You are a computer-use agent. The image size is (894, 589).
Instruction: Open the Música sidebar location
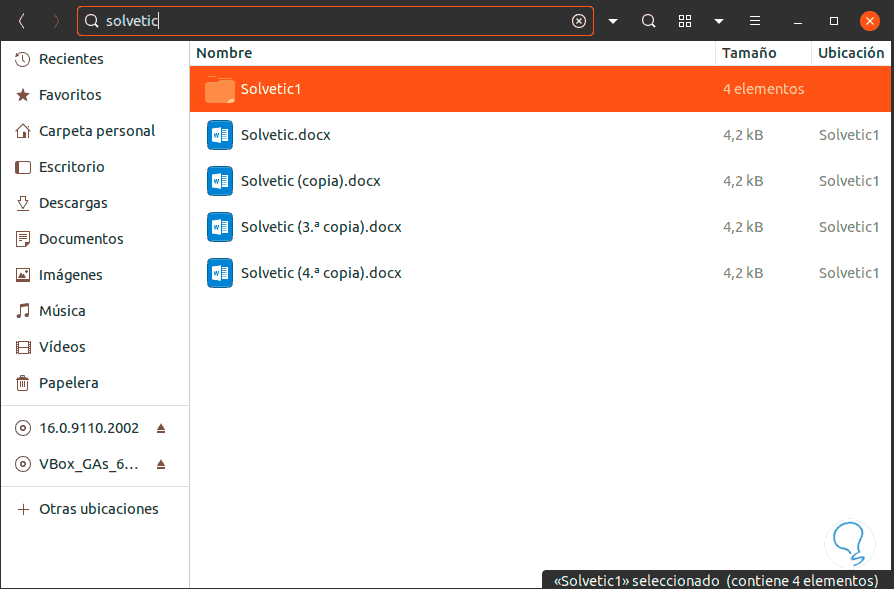pos(22,311)
